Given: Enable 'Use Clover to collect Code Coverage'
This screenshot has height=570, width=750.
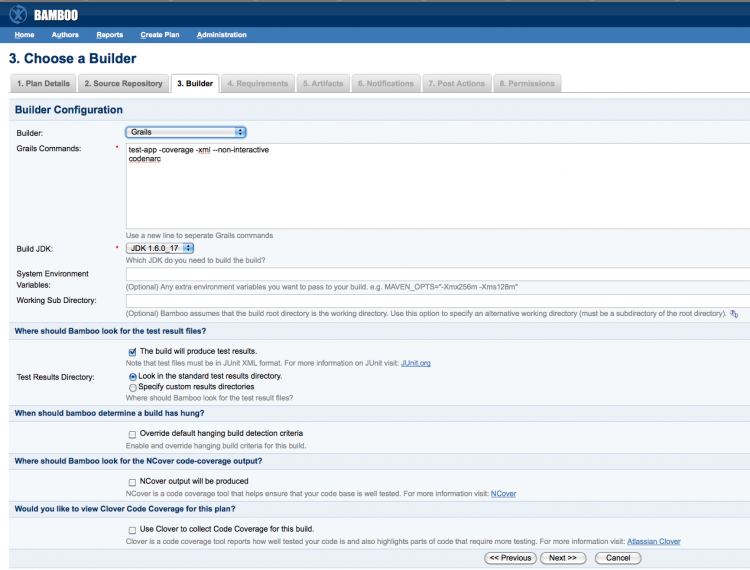Looking at the screenshot, I should coord(132,530).
